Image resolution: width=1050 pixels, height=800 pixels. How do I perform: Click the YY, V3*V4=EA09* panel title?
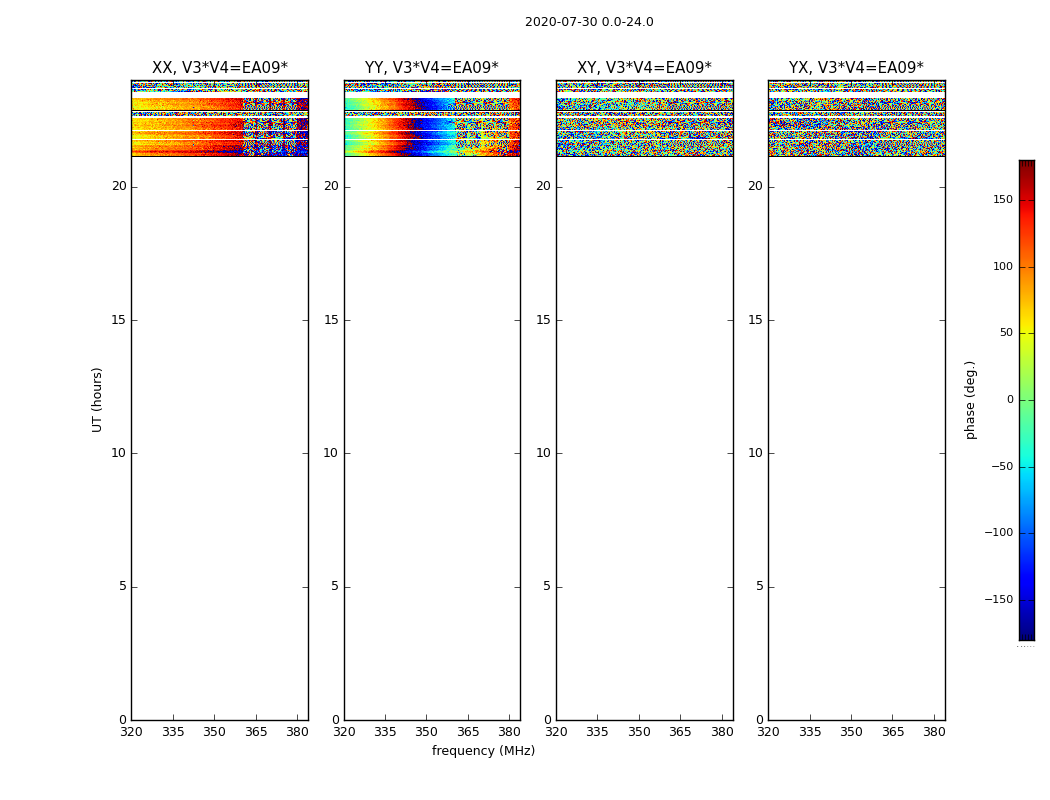[x=432, y=68]
